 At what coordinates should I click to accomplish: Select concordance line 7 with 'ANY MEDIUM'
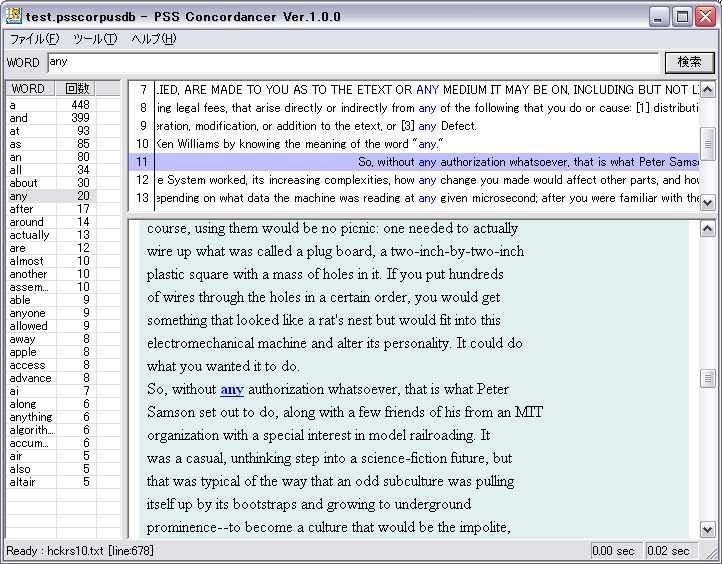(414, 89)
